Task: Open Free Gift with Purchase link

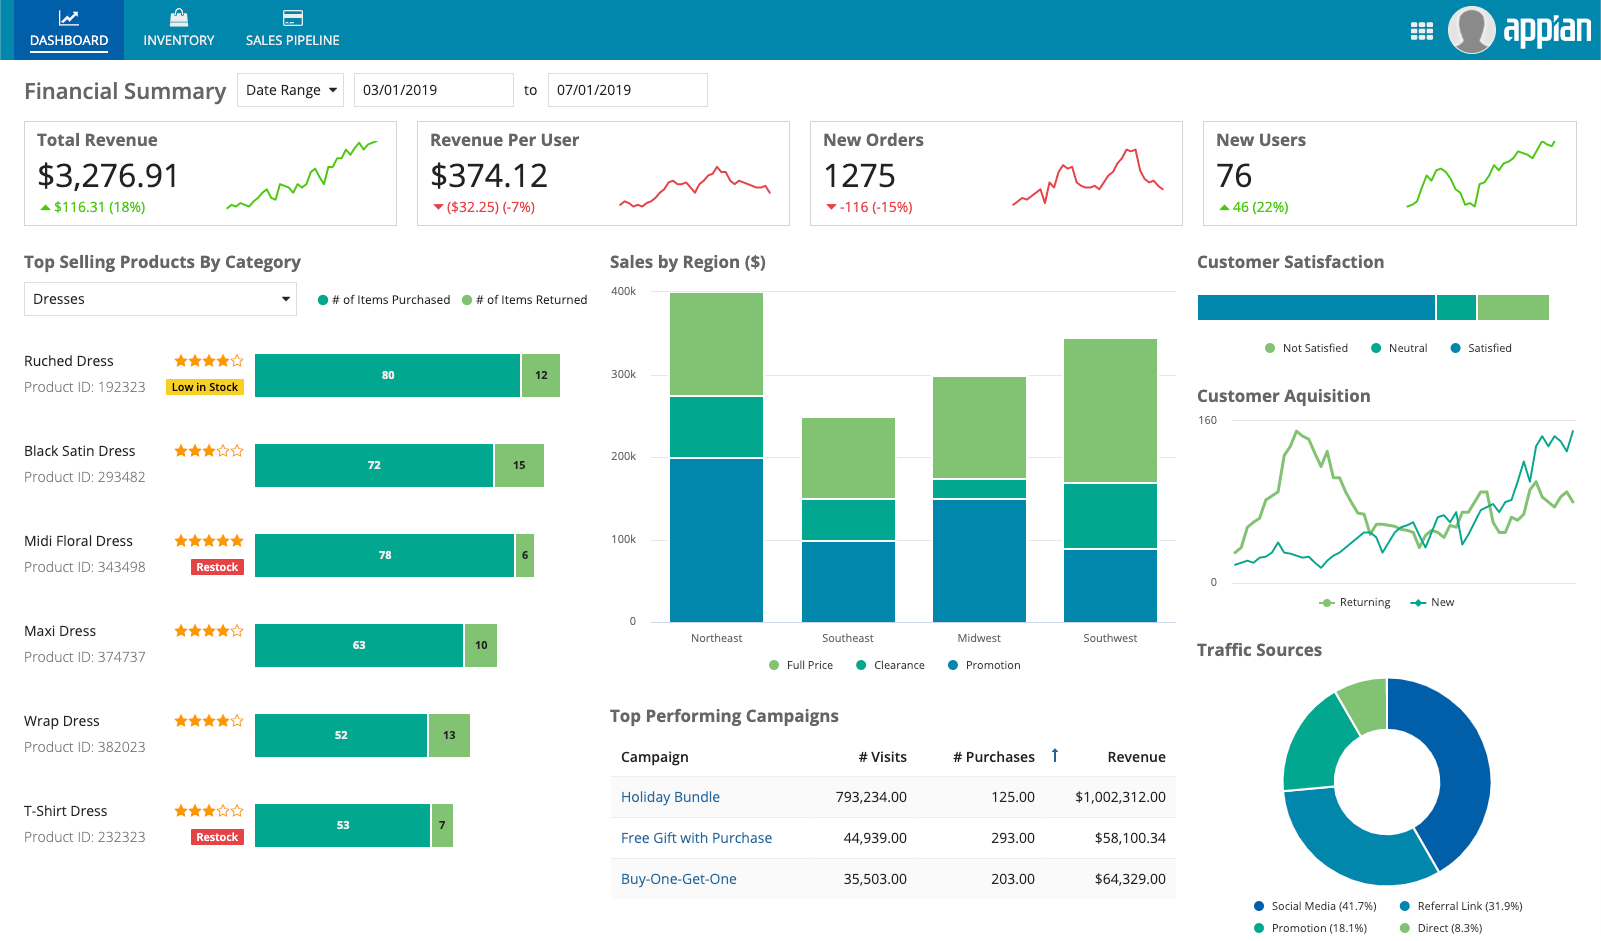Action: (696, 838)
